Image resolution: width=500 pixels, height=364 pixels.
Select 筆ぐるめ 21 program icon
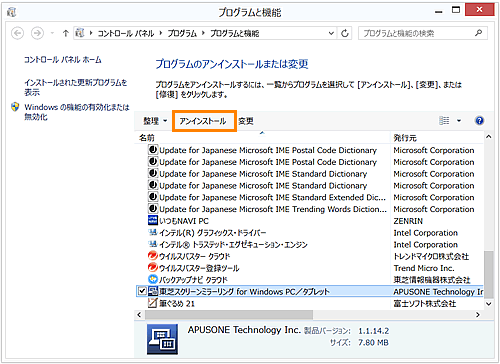(153, 303)
